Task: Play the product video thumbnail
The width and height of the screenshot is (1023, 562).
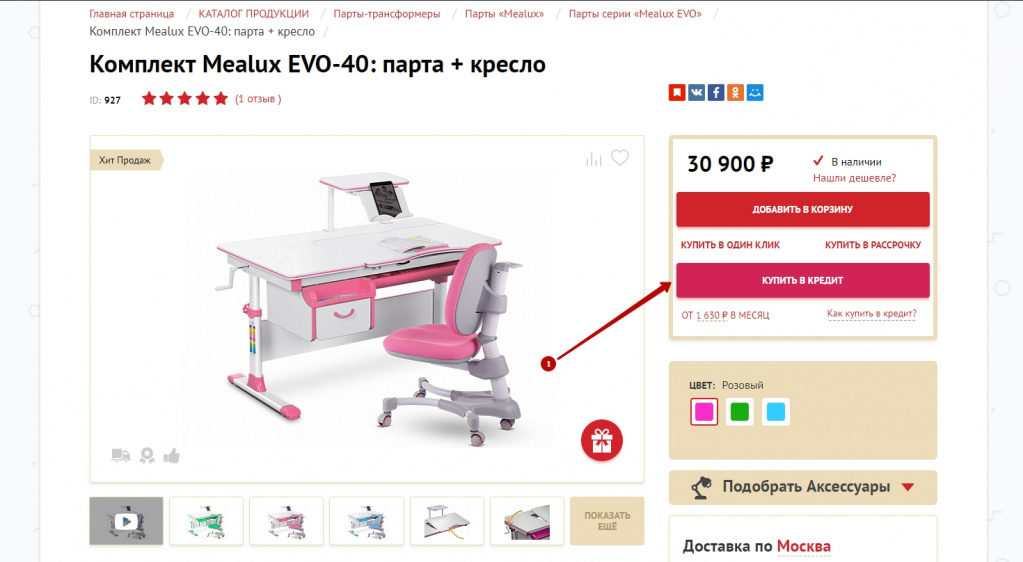Action: [126, 521]
